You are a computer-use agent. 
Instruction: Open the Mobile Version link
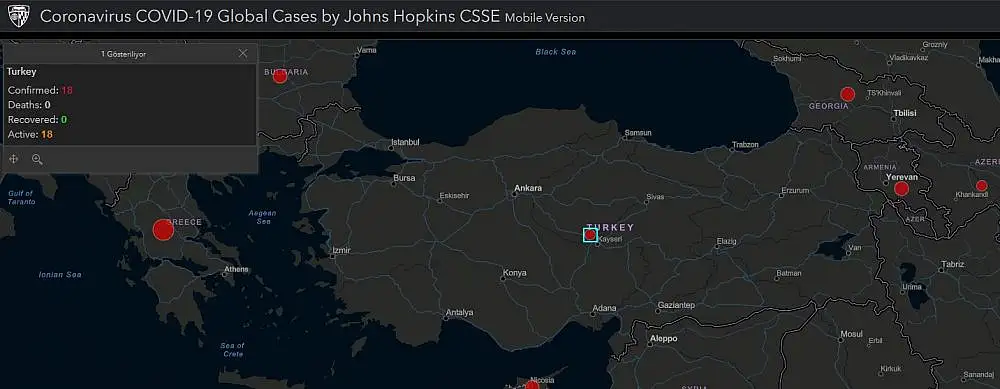(545, 18)
